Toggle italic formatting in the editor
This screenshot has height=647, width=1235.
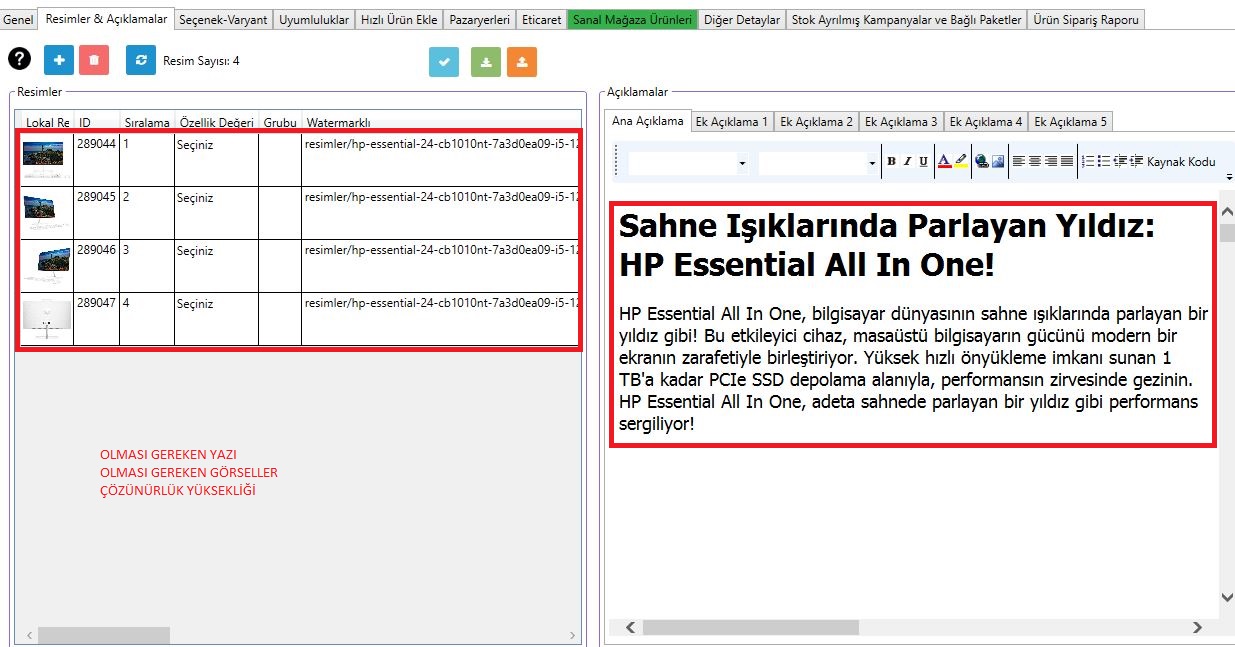907,161
